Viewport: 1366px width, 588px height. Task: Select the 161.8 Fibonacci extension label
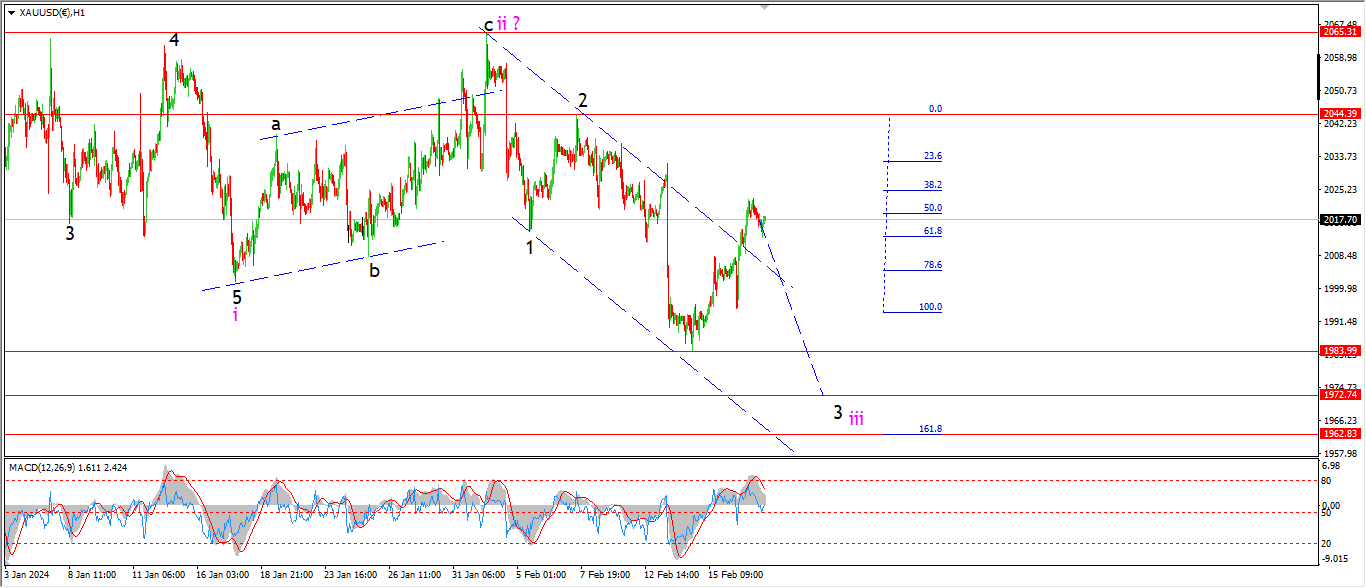pyautogui.click(x=930, y=429)
